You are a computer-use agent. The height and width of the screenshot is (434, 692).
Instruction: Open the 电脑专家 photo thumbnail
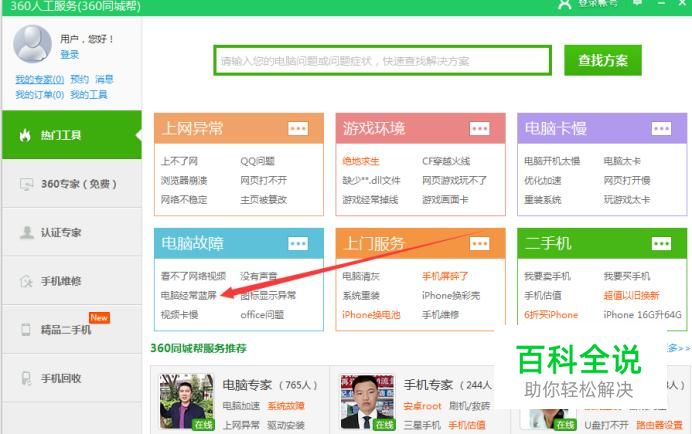point(187,402)
